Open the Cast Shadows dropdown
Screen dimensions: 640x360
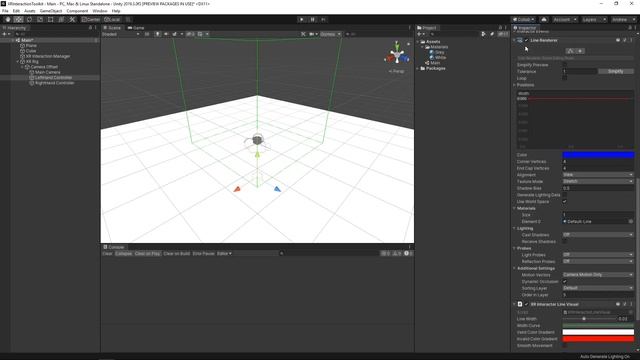pyautogui.click(x=598, y=235)
